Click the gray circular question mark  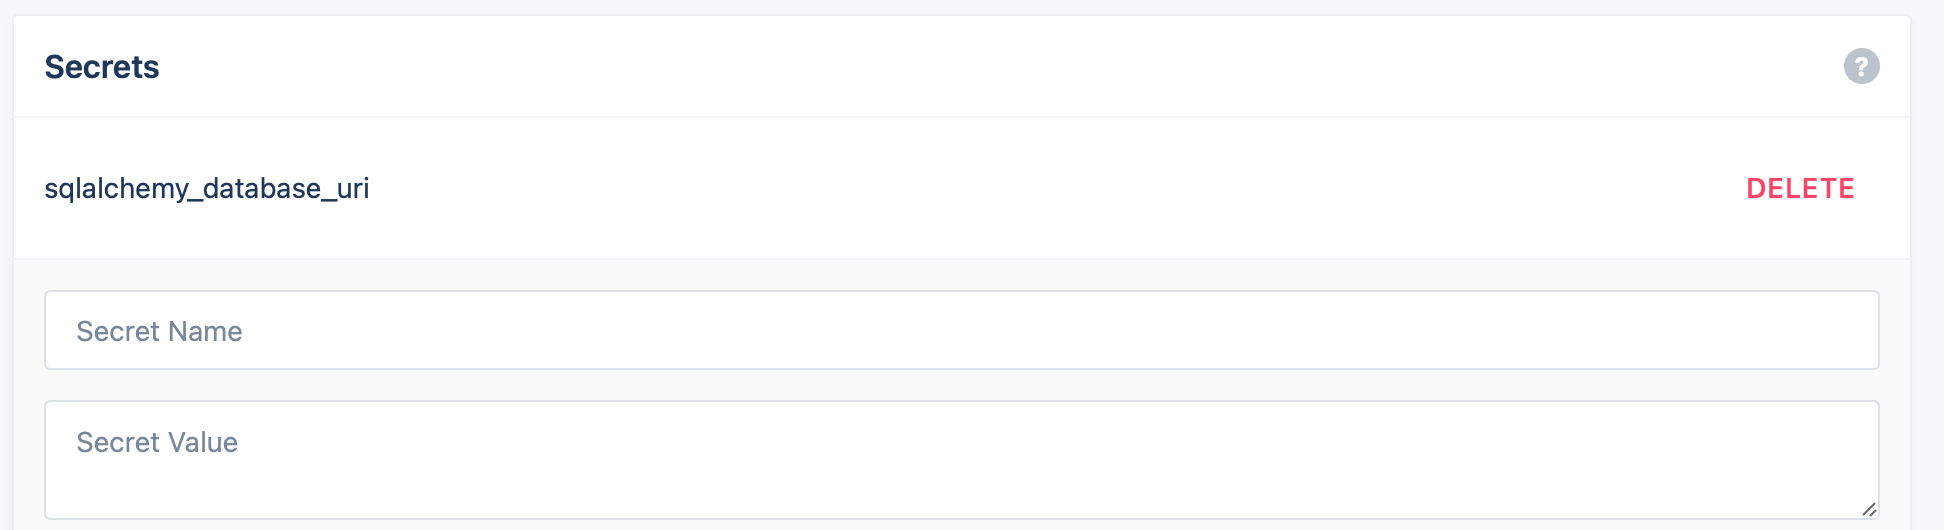[x=1861, y=66]
